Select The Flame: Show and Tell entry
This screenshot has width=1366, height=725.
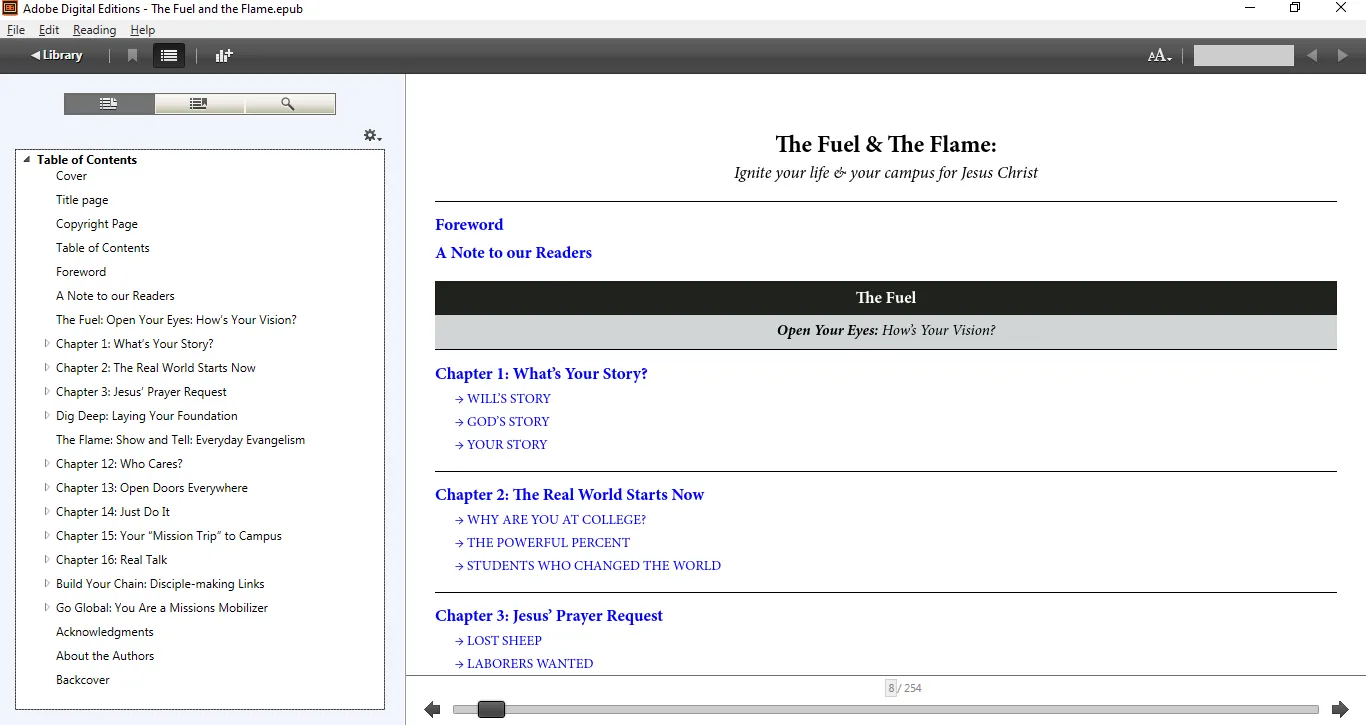point(181,440)
